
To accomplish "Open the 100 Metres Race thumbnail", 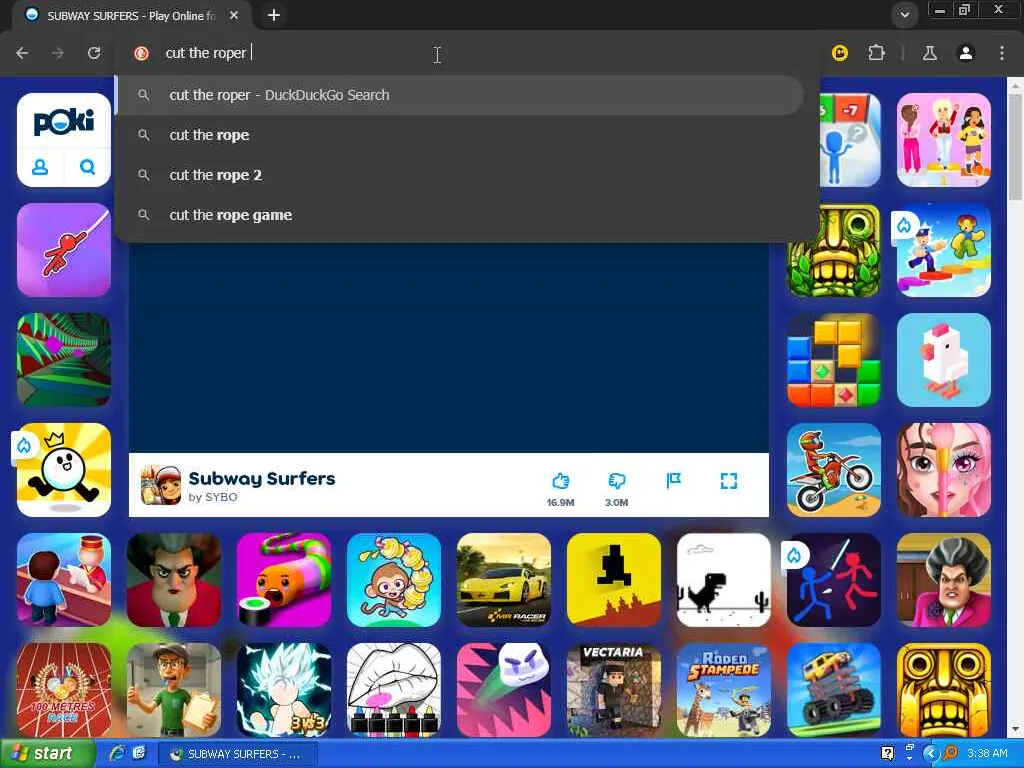I will [63, 690].
